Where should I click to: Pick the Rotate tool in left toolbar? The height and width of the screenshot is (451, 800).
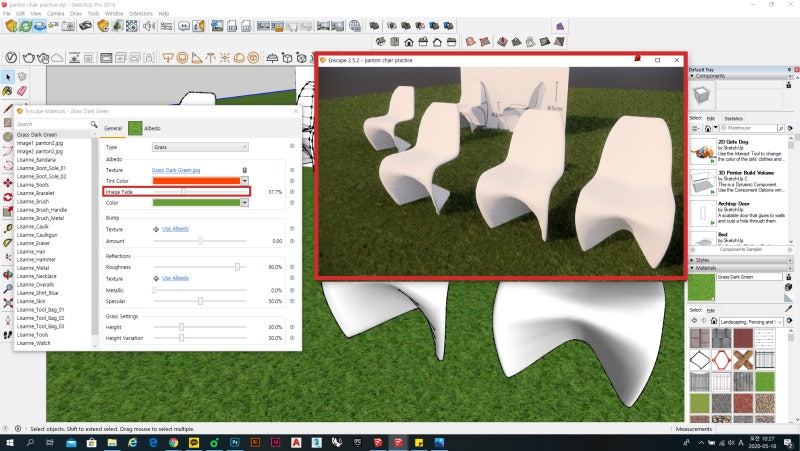[8, 197]
